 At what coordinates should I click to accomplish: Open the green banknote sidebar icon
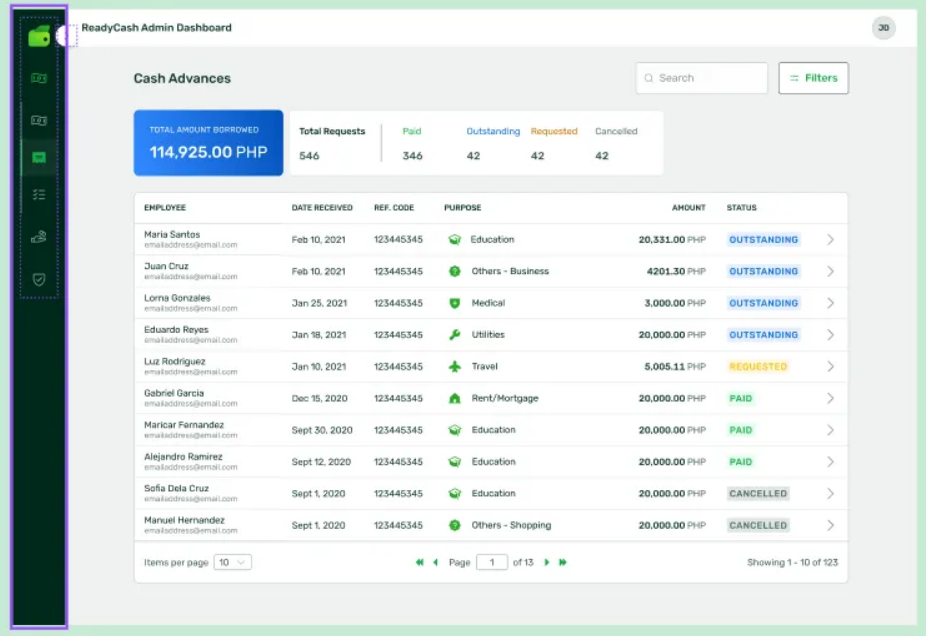point(39,78)
